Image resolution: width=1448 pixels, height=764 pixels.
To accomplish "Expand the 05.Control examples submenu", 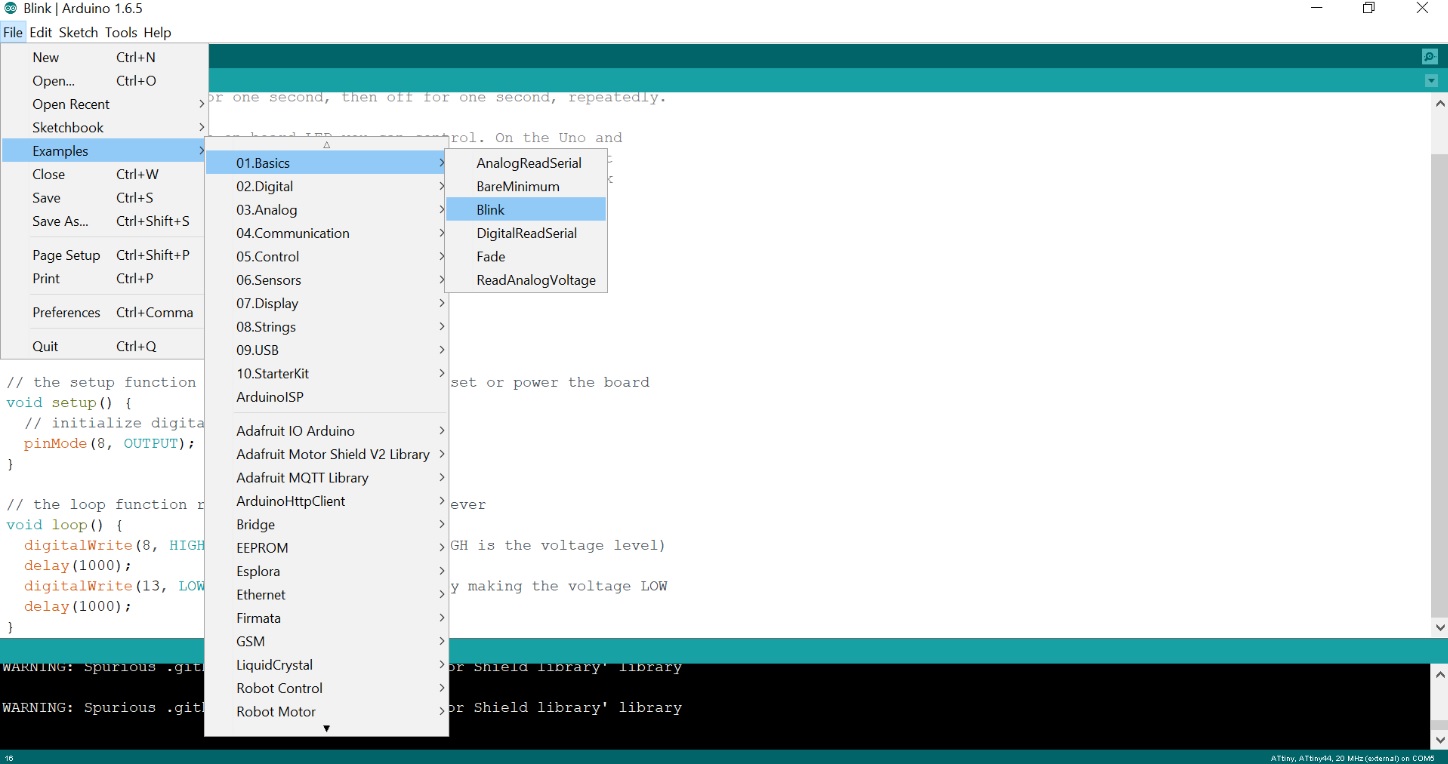I will click(326, 256).
